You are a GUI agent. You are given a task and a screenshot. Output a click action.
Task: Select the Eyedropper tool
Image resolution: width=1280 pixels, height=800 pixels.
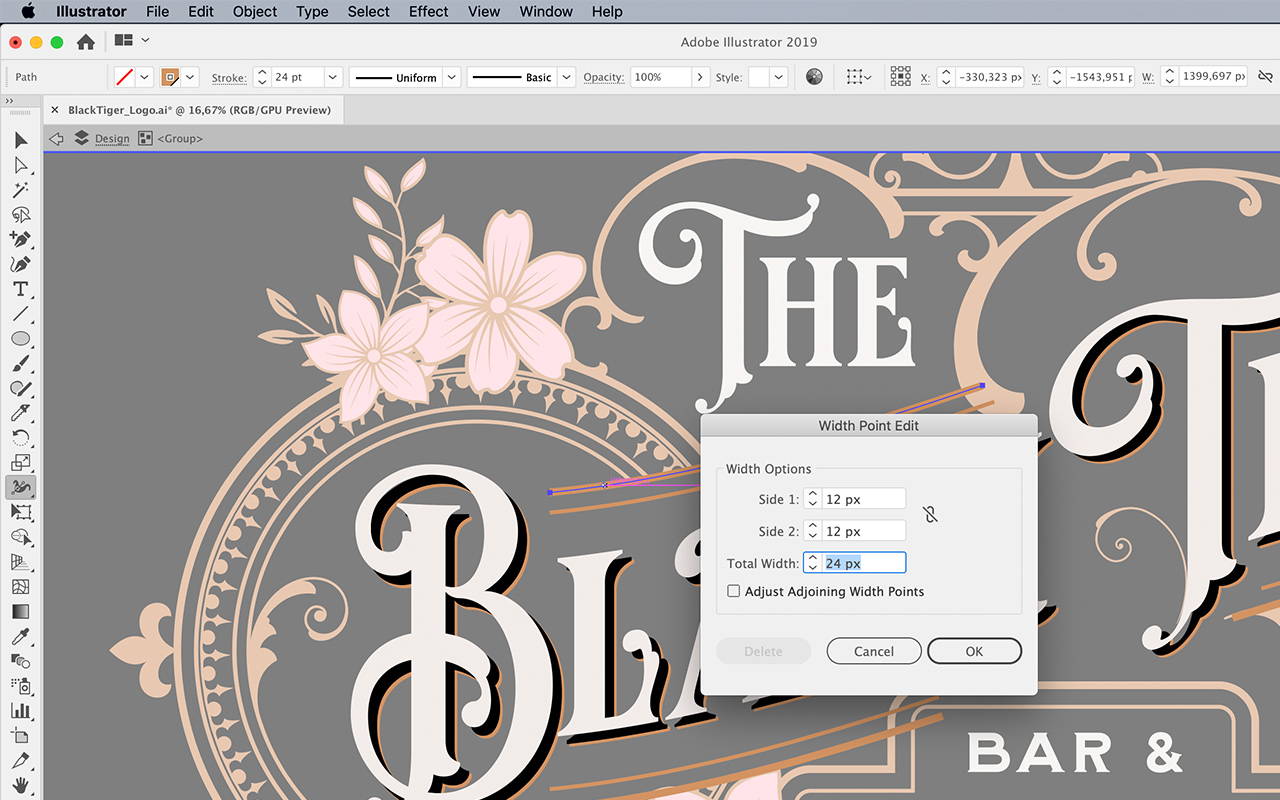click(x=20, y=636)
